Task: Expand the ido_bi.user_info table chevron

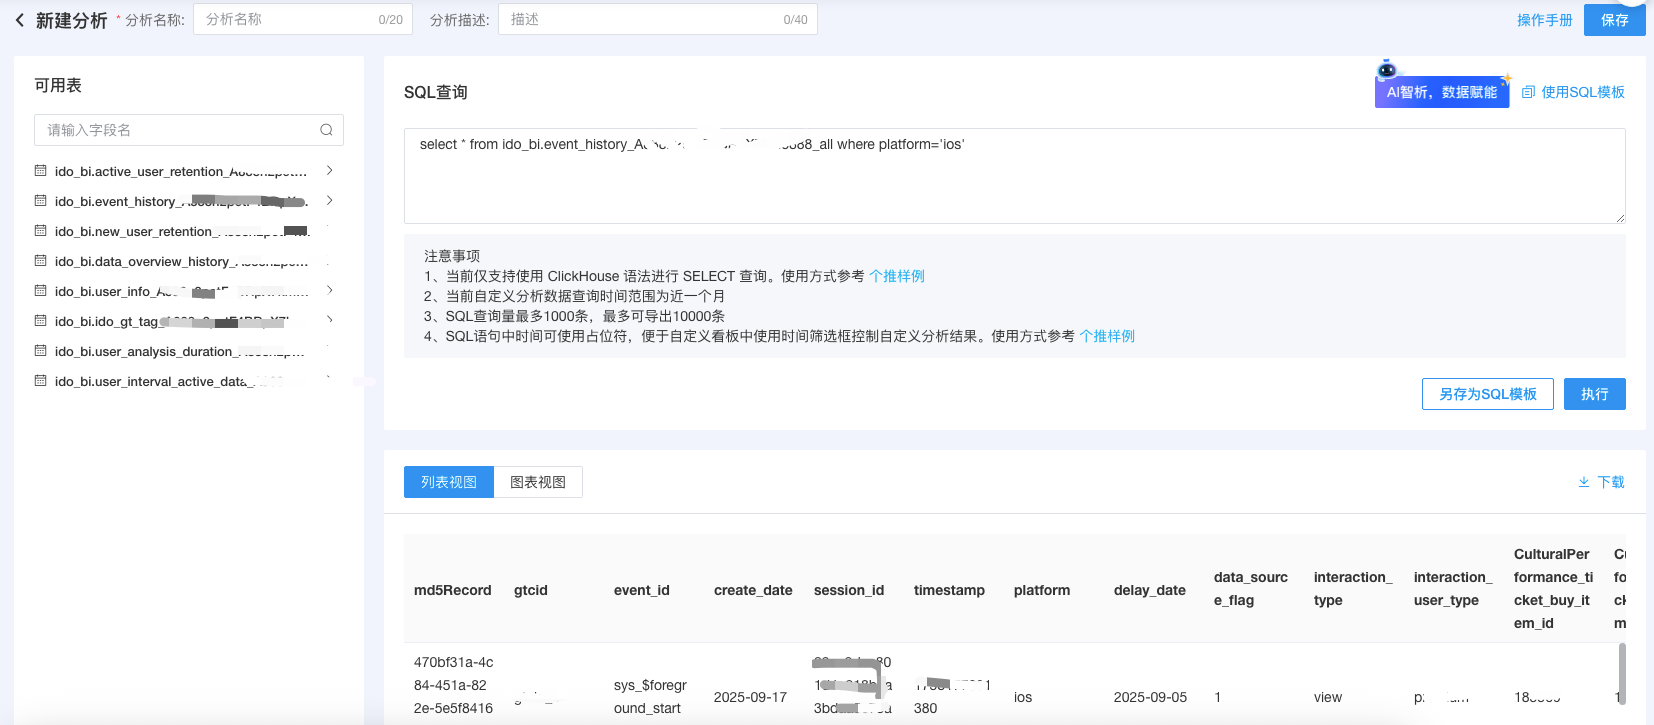Action: click(x=329, y=291)
